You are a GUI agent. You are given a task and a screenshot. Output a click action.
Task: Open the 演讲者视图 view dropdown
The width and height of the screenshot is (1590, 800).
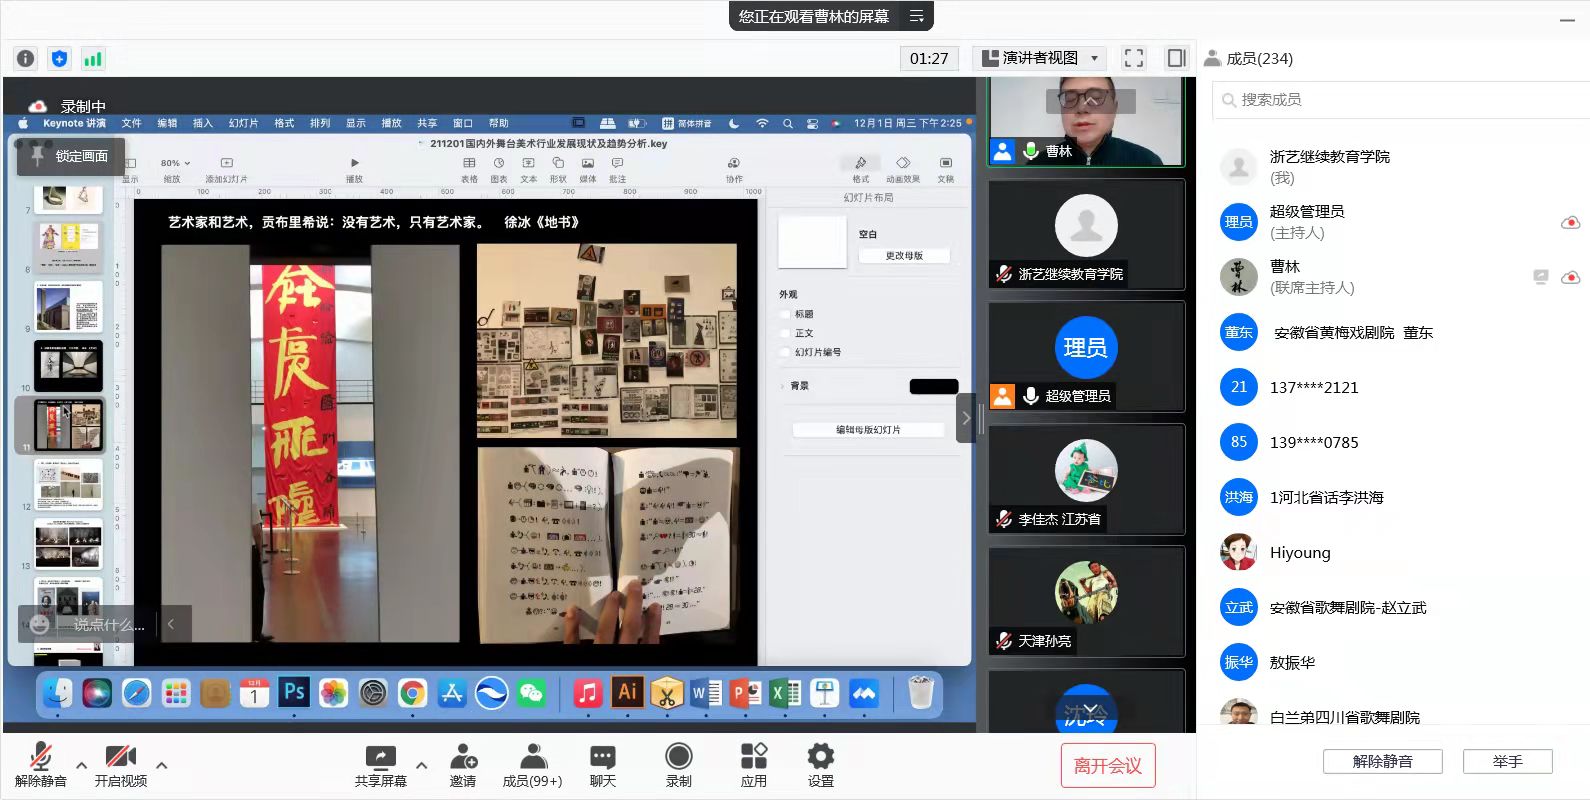pyautogui.click(x=1040, y=58)
